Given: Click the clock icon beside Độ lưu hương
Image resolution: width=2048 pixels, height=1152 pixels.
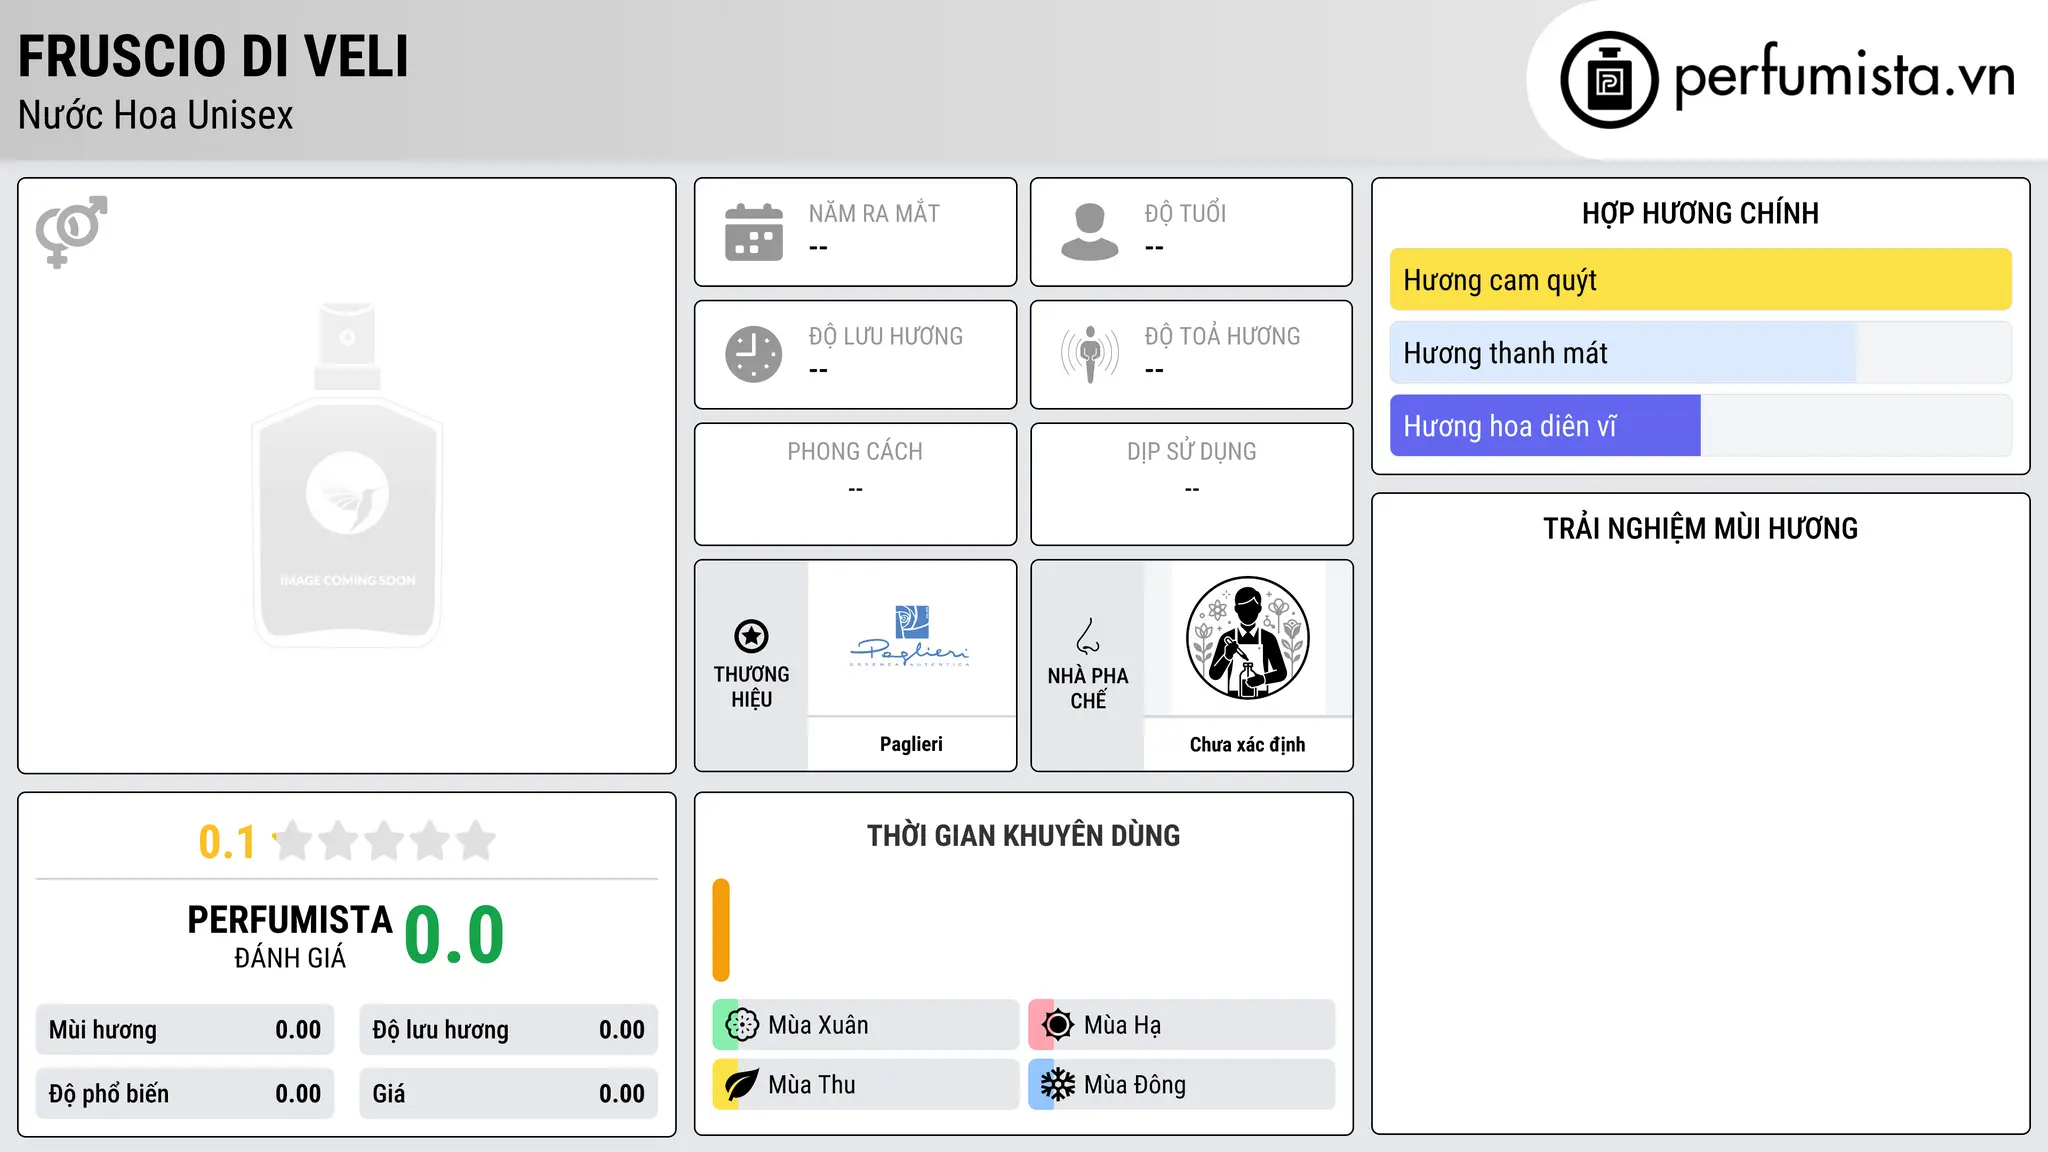Looking at the screenshot, I should pyautogui.click(x=754, y=354).
